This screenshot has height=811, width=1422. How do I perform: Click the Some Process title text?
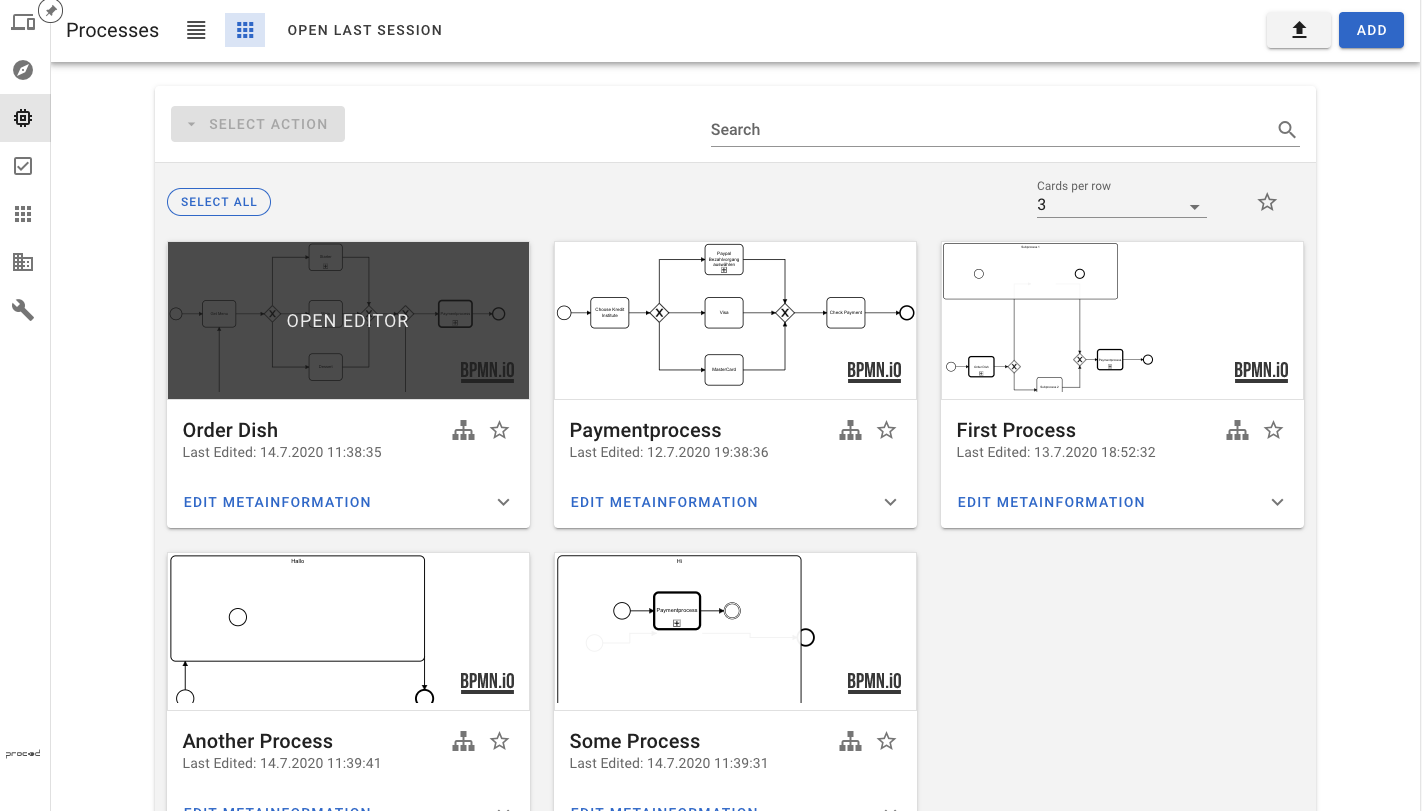pos(635,741)
